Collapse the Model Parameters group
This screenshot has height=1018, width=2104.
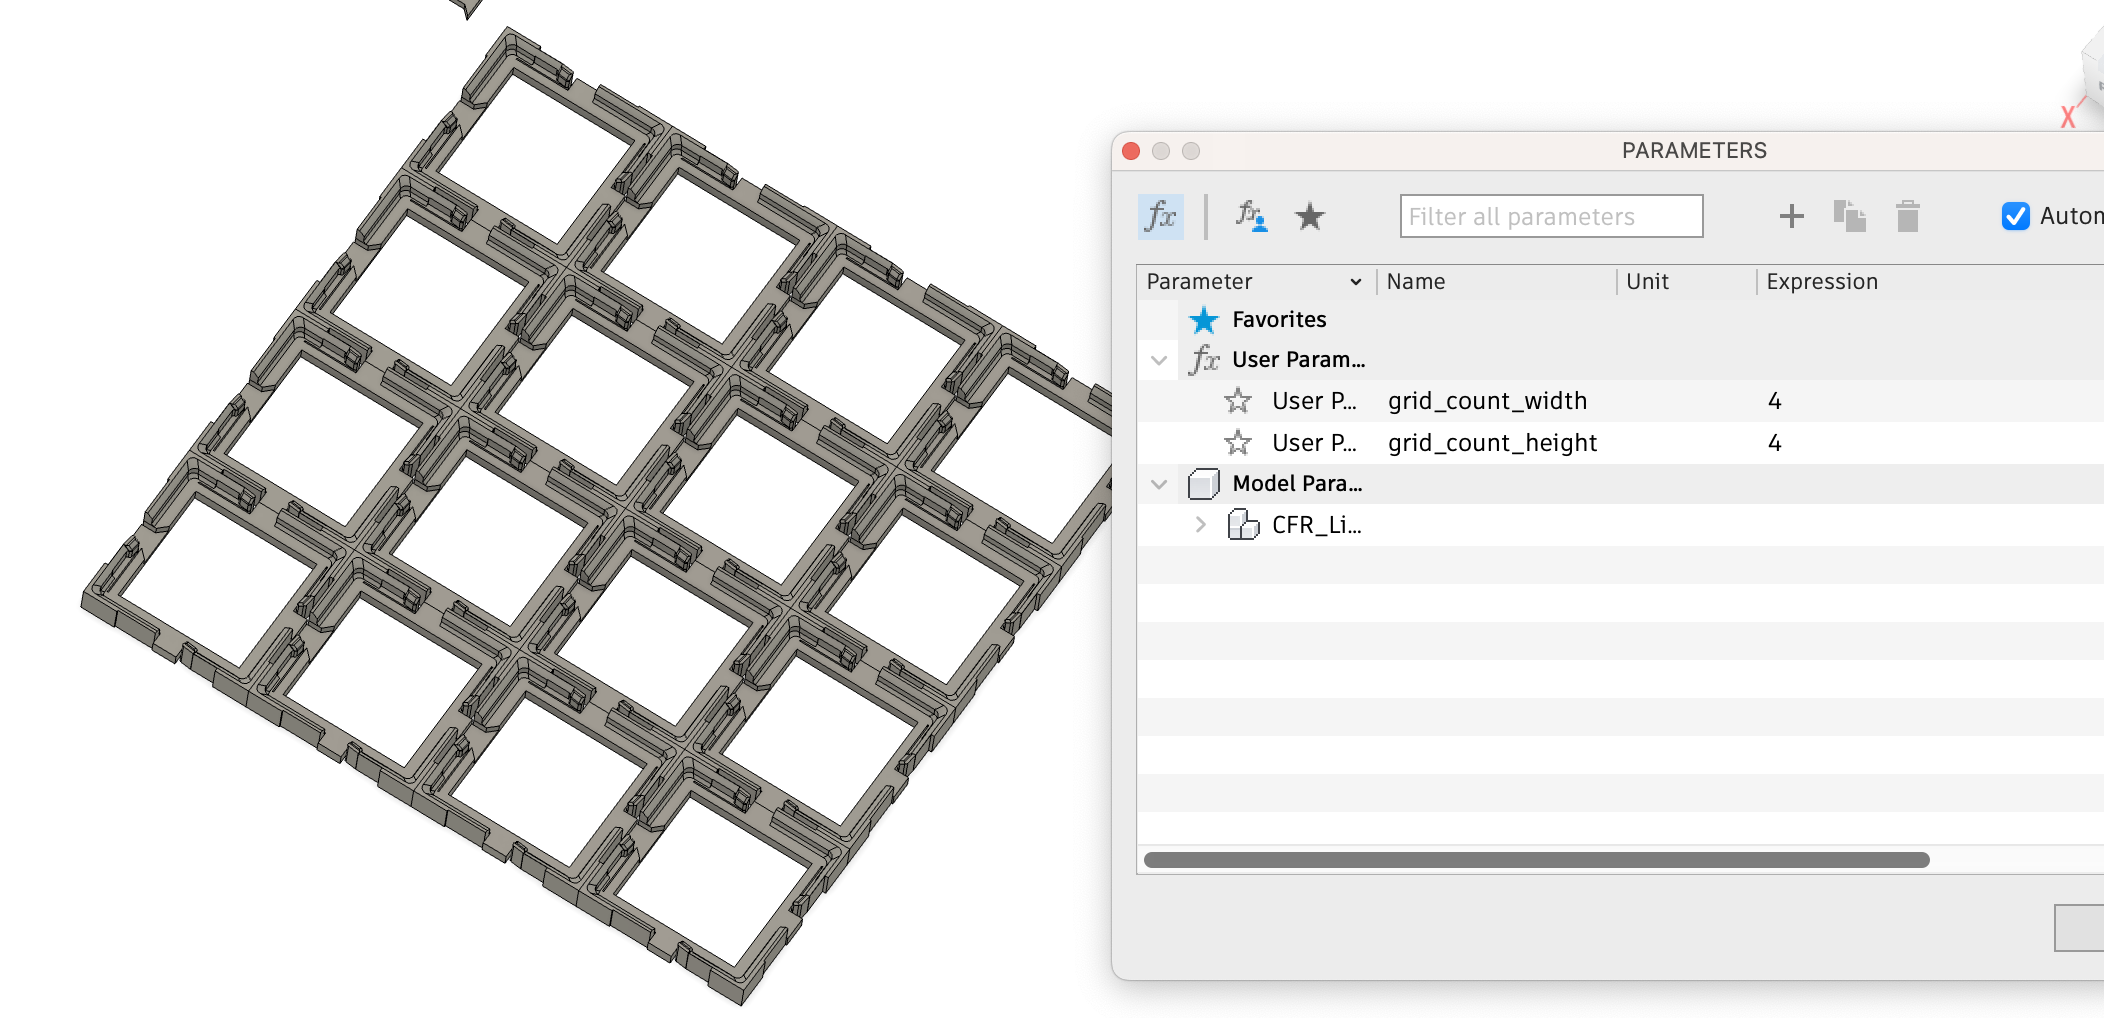[x=1159, y=484]
